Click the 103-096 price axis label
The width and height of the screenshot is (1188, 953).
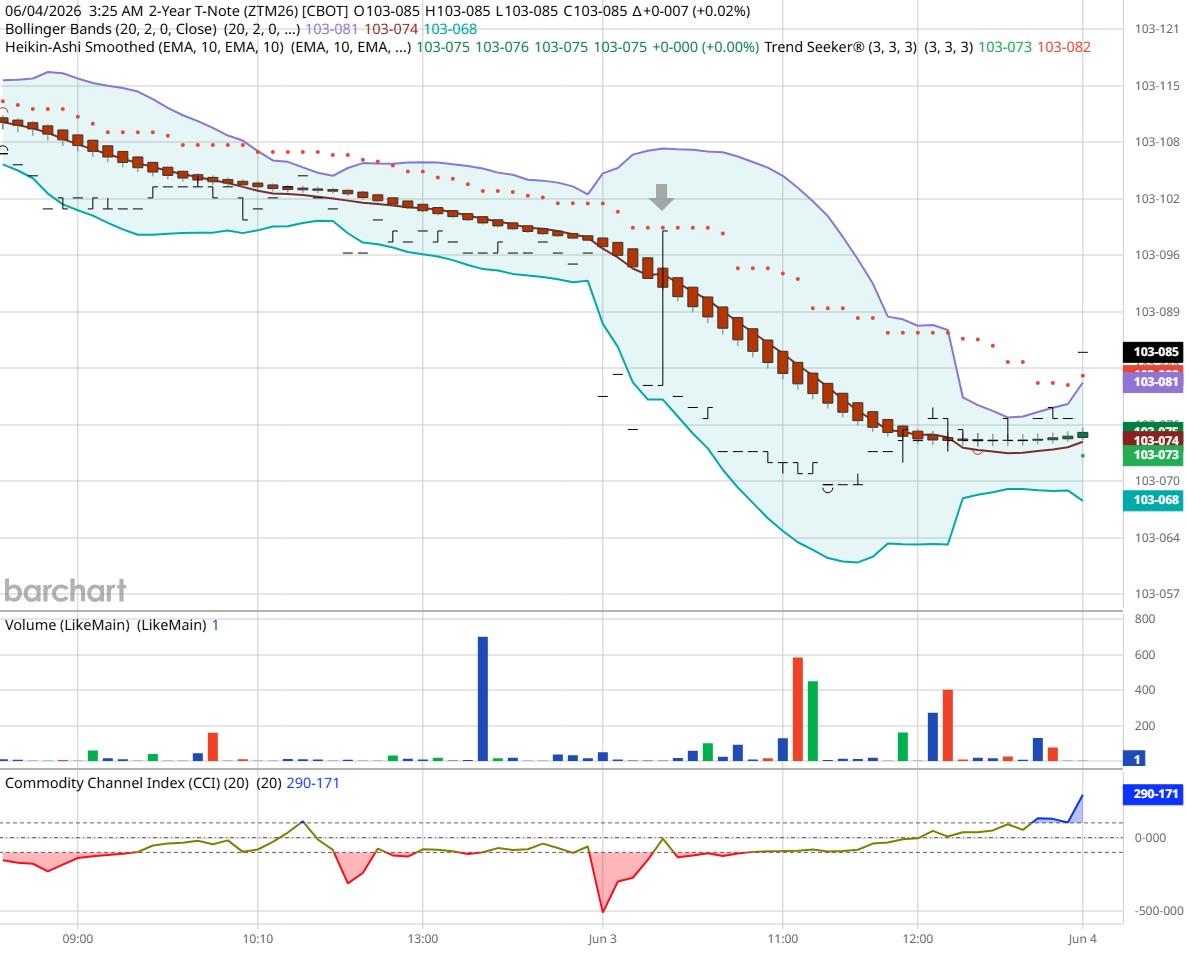1156,255
